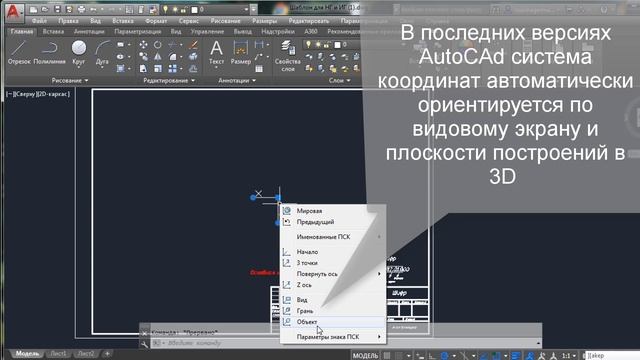Expand the Аннотации panel flyout

[237, 80]
